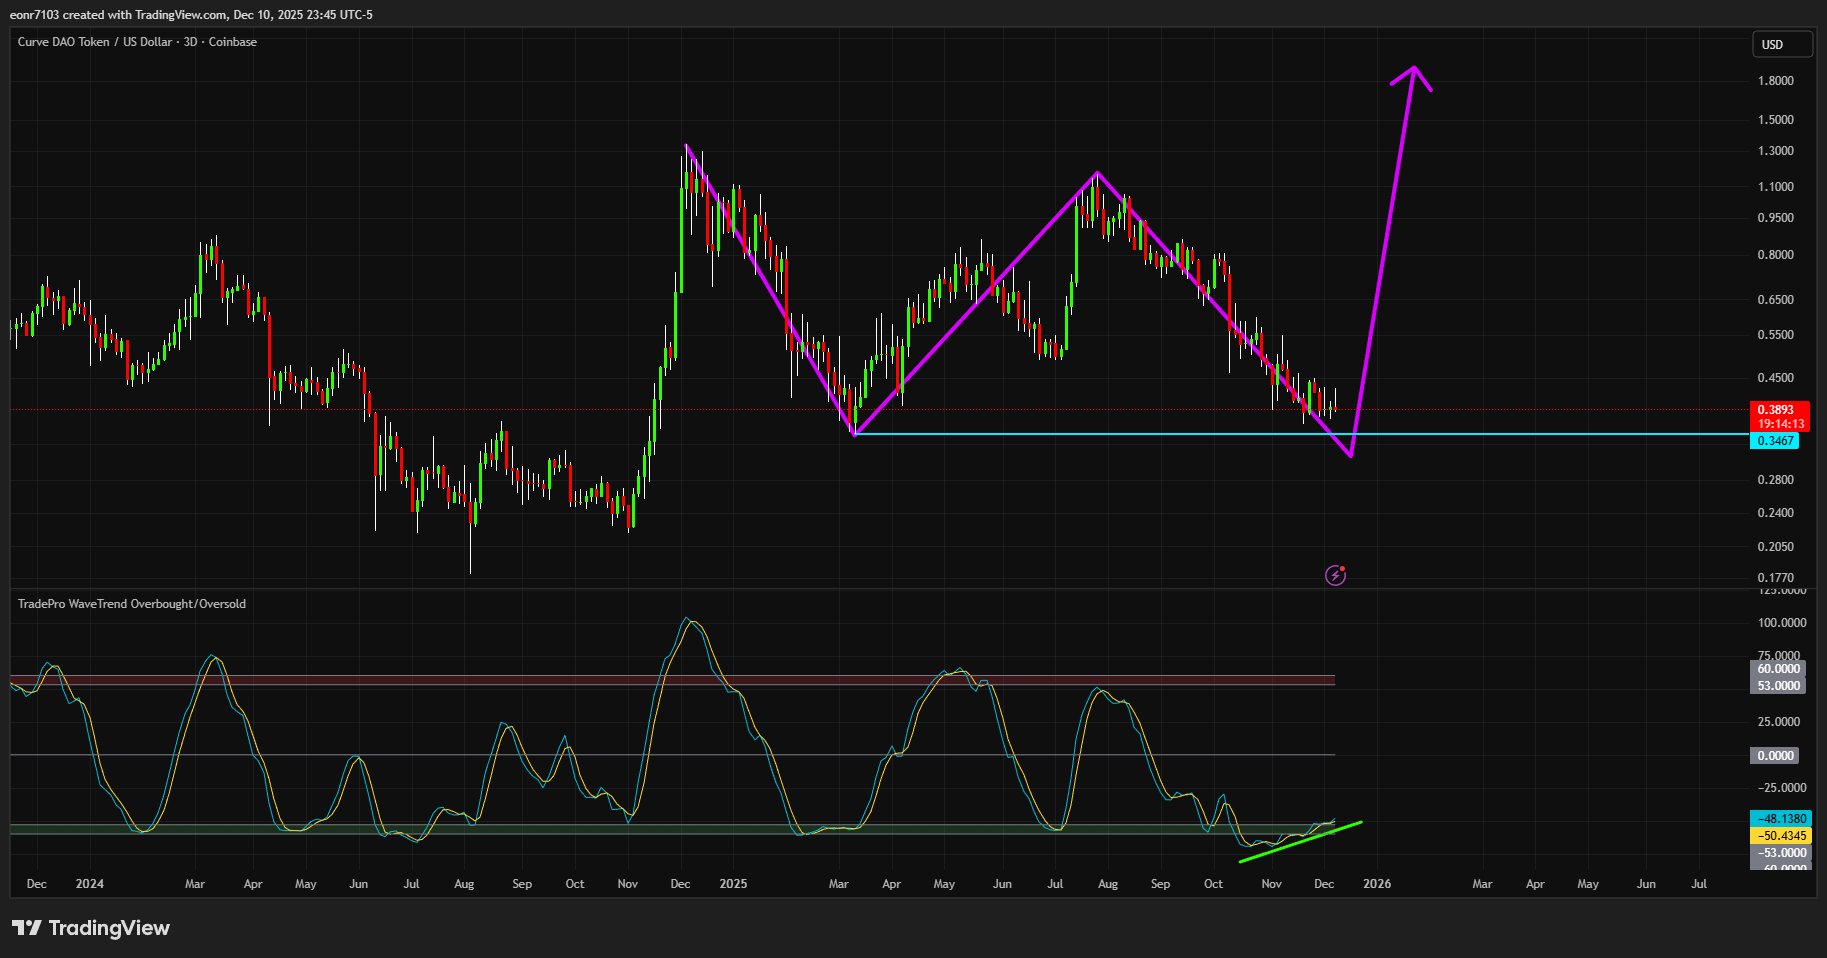Click the 1.8000 price axis label
This screenshot has height=958, width=1827.
pos(1775,81)
